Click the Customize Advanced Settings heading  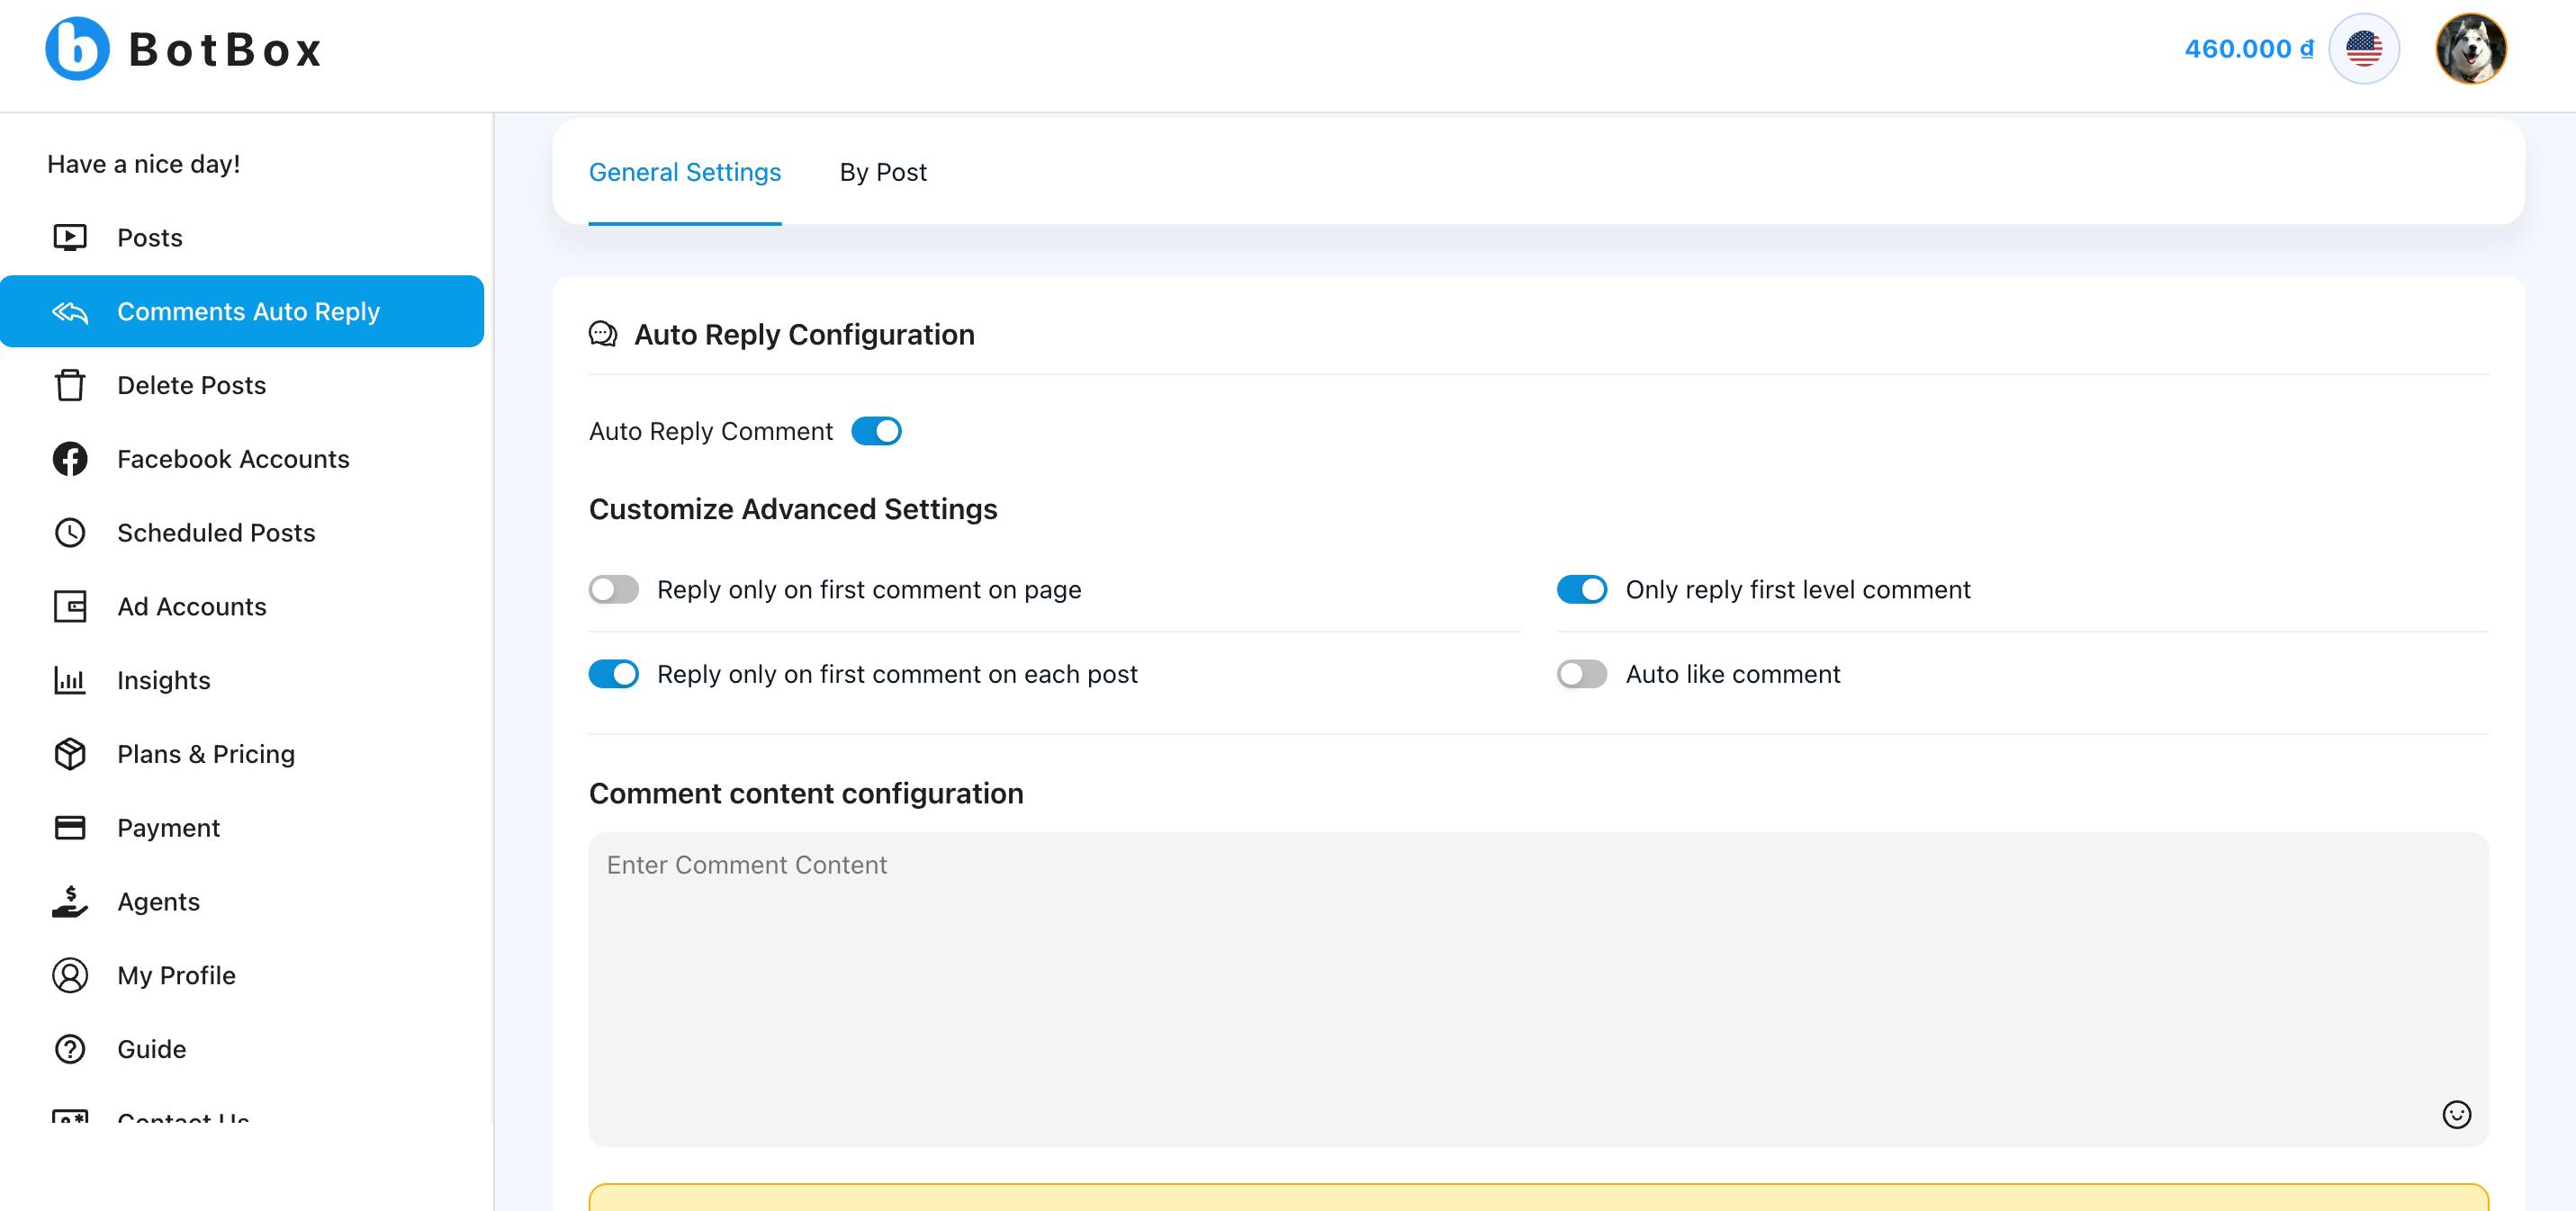(793, 509)
